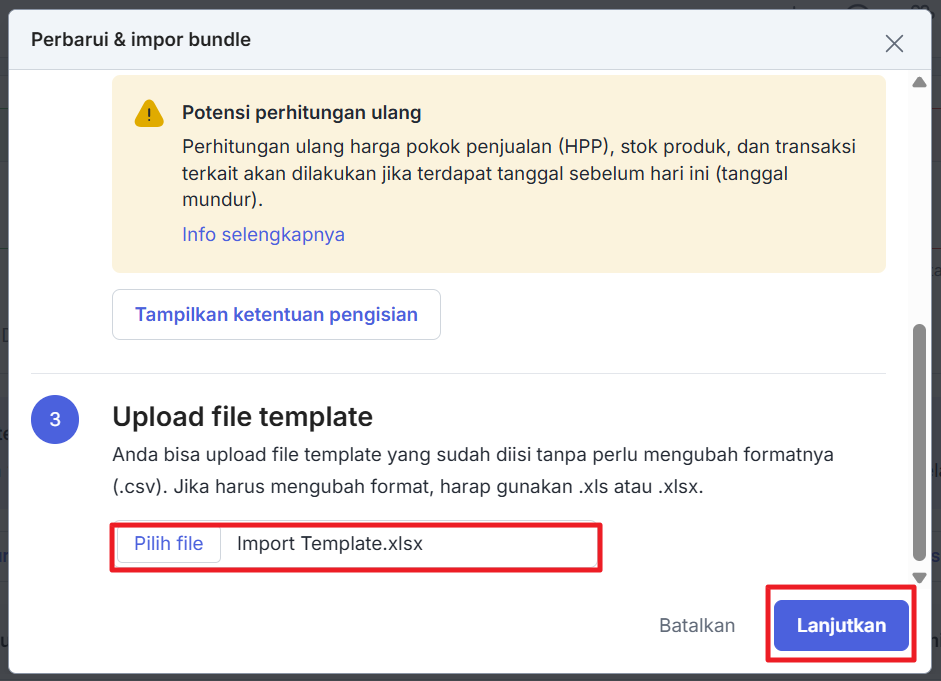Cancel with the Batalkan button
Viewport: 941px width, 681px height.
[x=697, y=626]
